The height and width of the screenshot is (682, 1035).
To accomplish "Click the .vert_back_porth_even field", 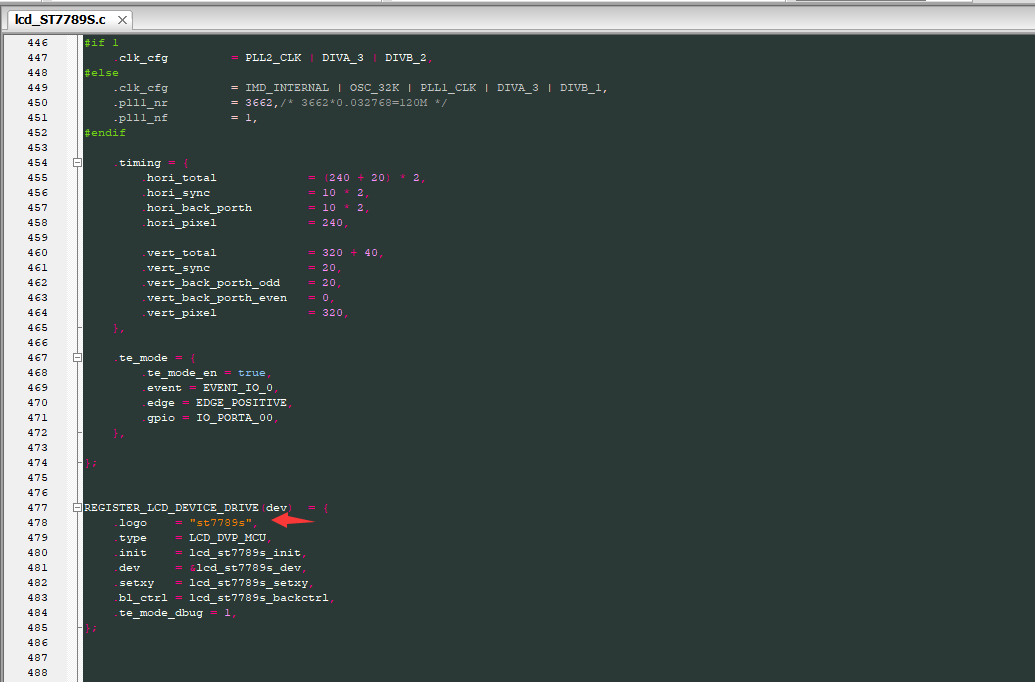I will click(215, 298).
